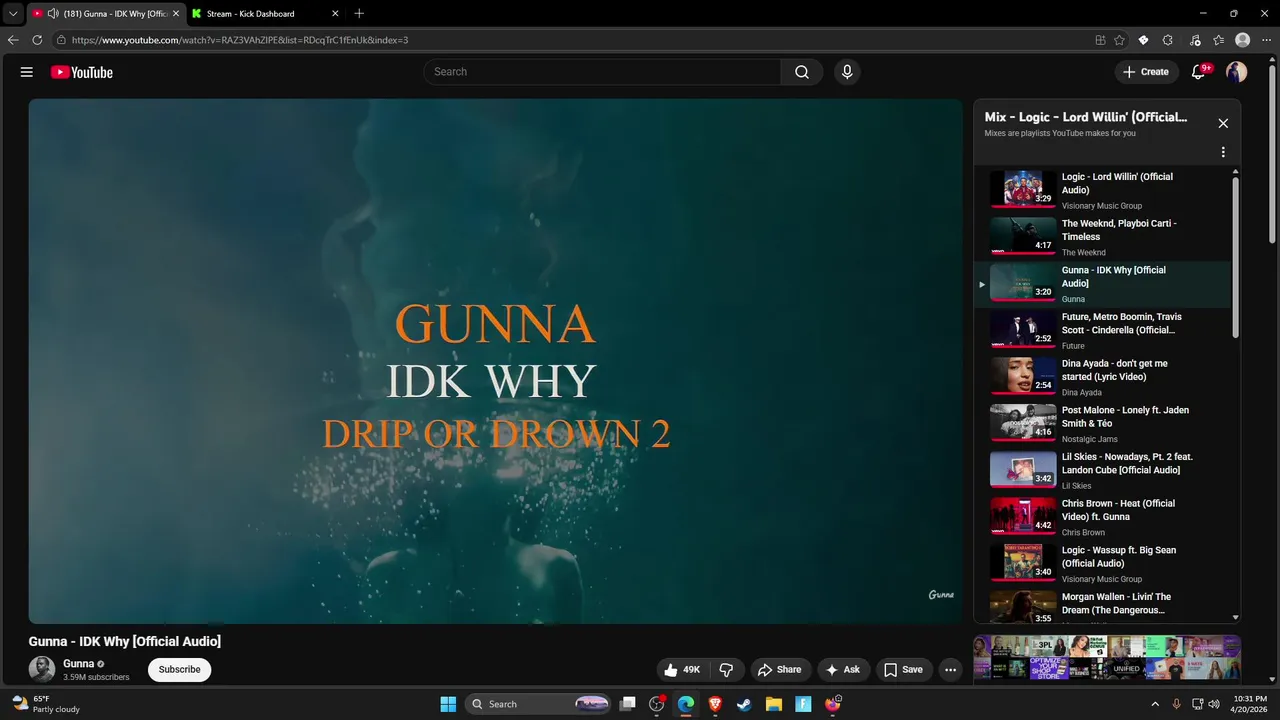Select the Gunna - IDK Why tab
Viewport: 1280px width, 720px height.
tap(105, 14)
